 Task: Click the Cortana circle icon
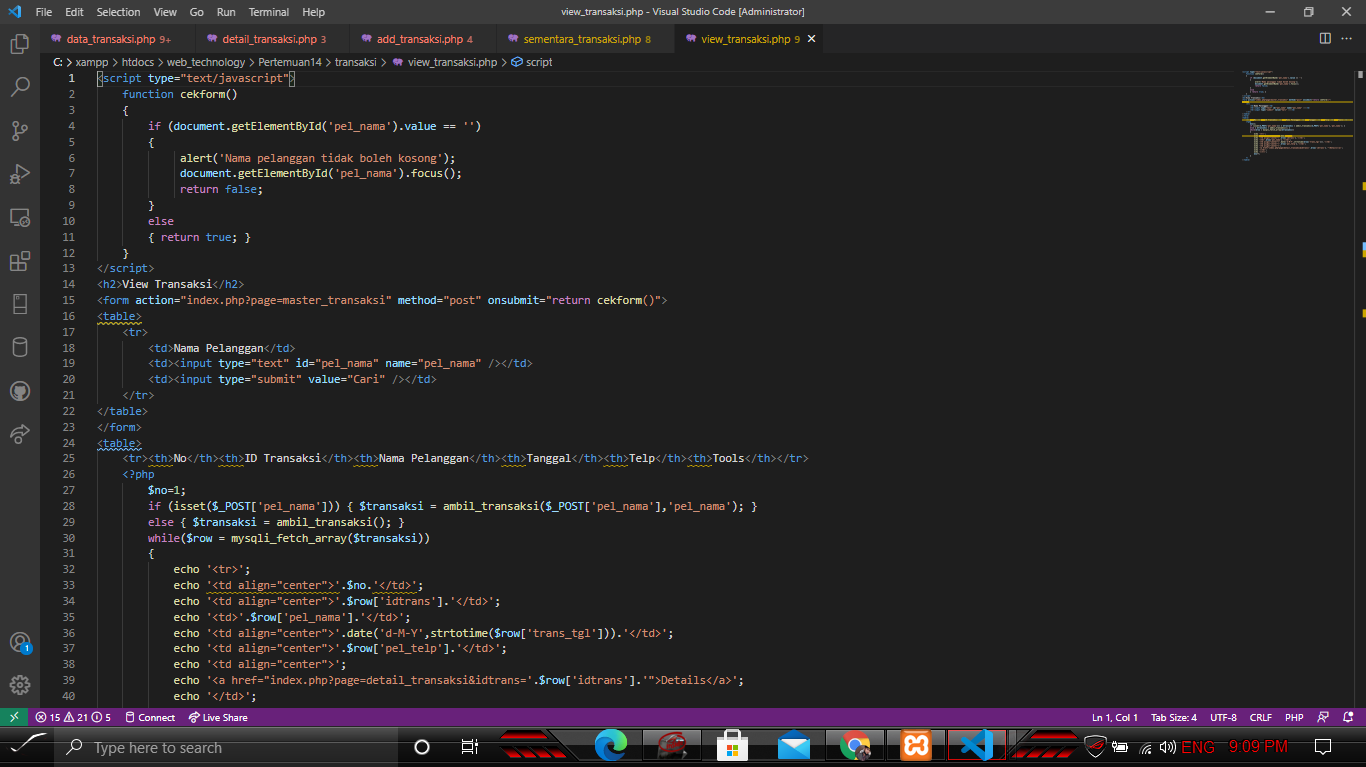tap(422, 747)
